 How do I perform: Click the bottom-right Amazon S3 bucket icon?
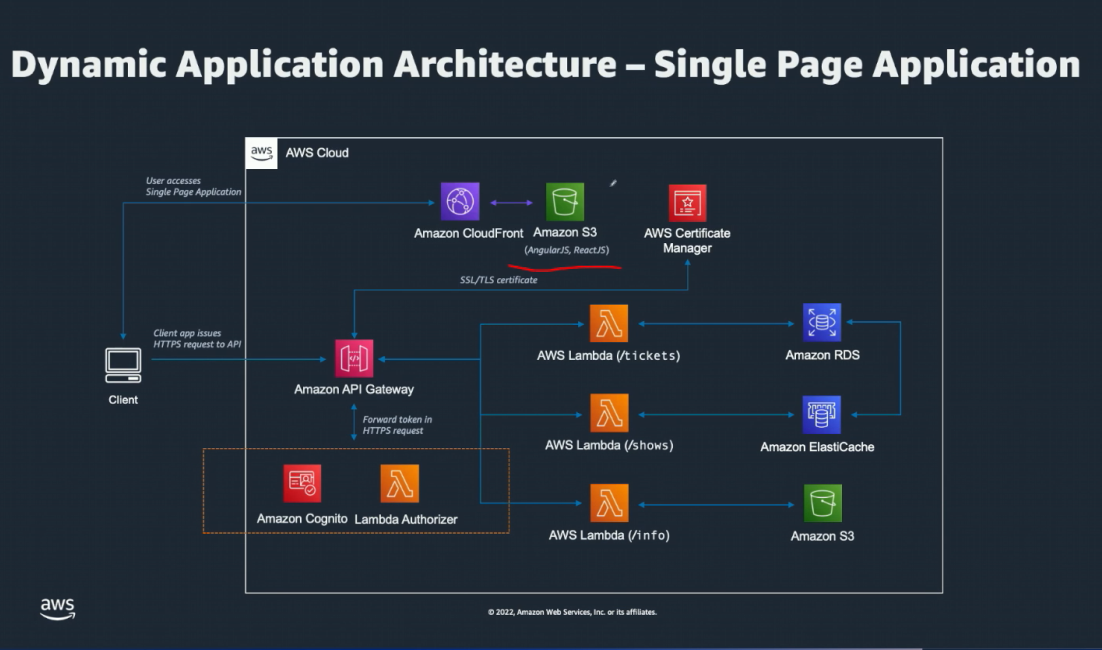tap(822, 504)
